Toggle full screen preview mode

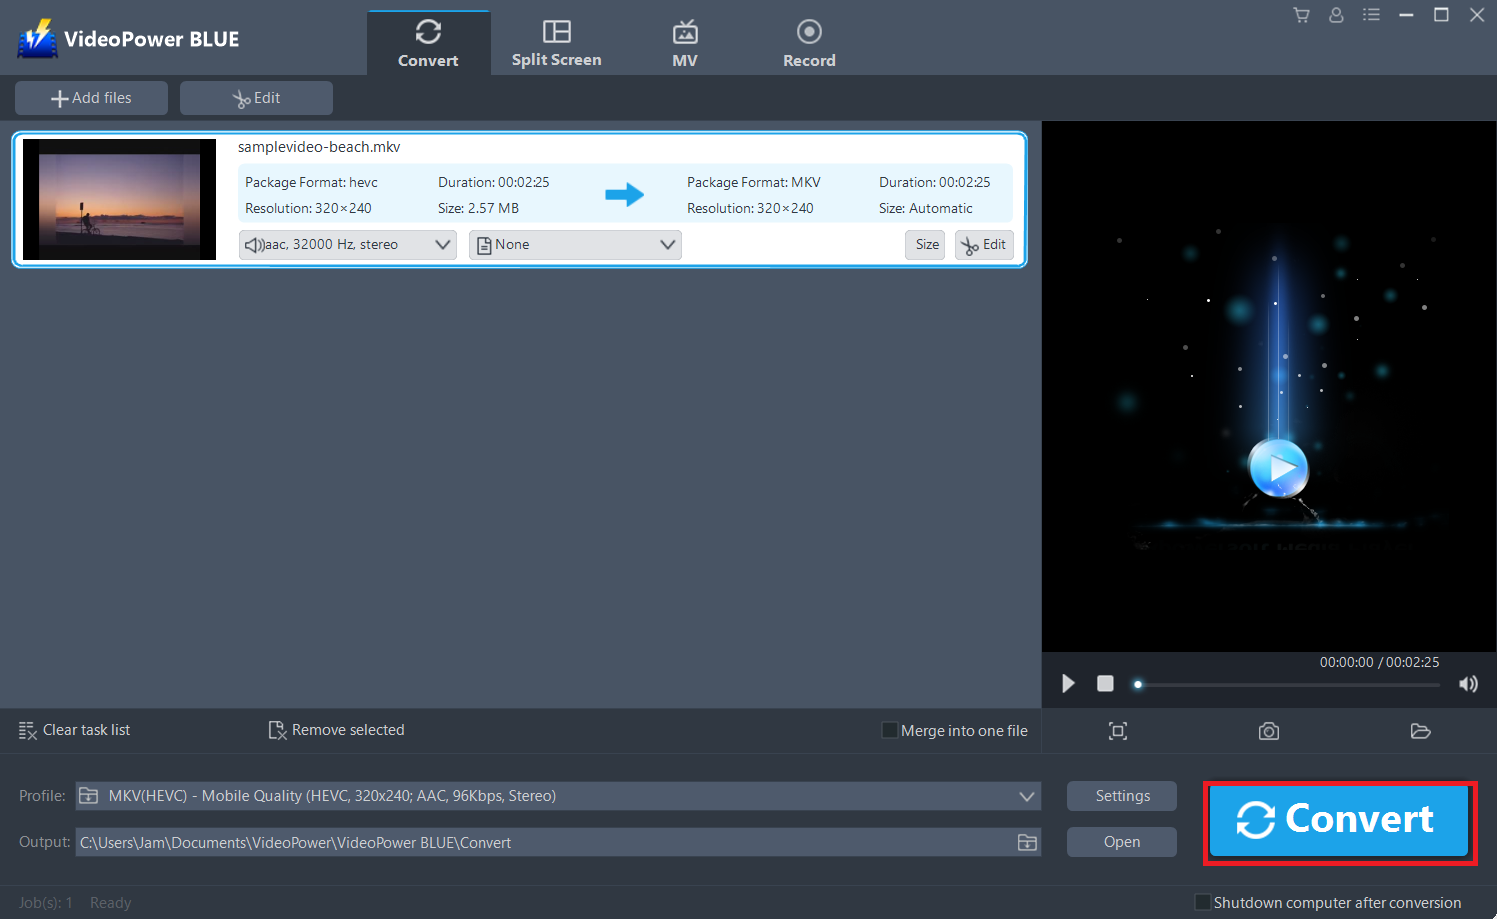click(x=1117, y=731)
